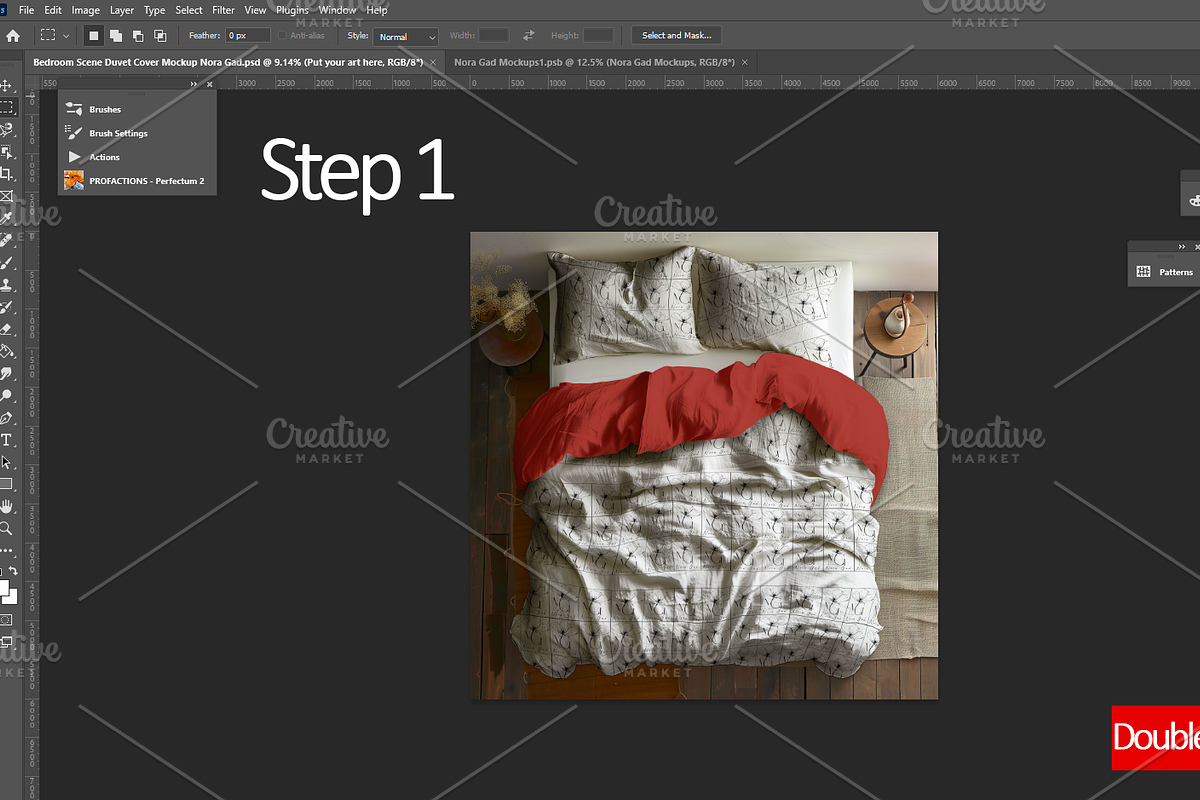1200x800 pixels.
Task: Select the Crop tool in toolbar
Action: coord(6,174)
